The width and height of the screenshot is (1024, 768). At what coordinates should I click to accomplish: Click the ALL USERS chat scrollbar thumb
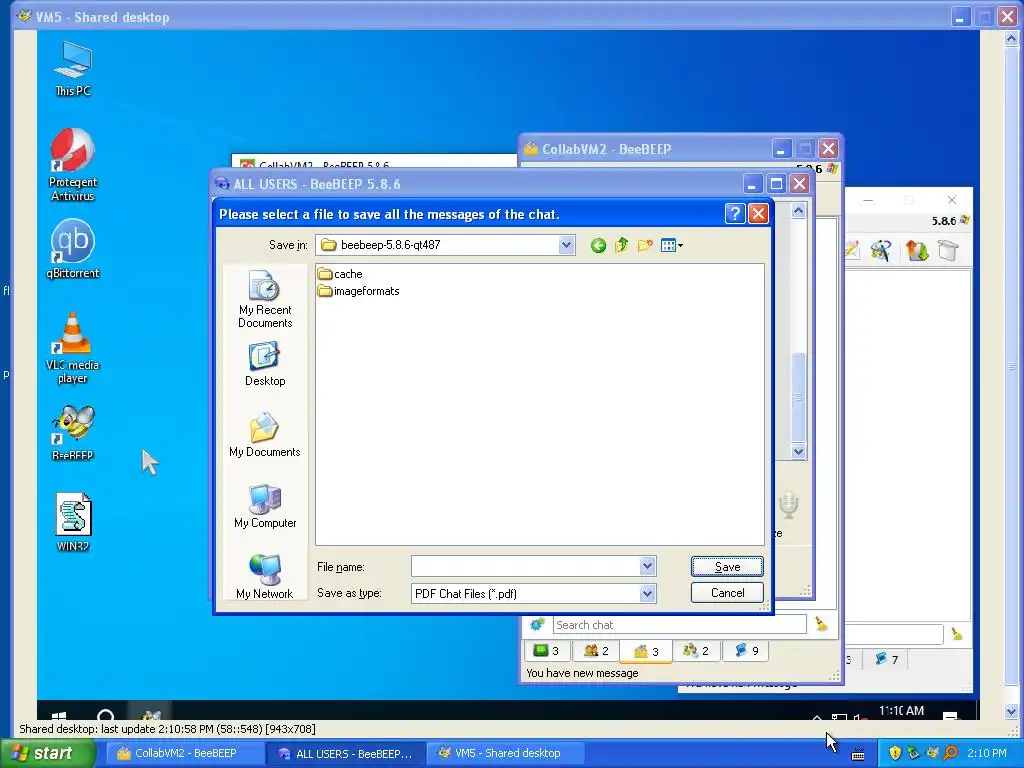[798, 397]
